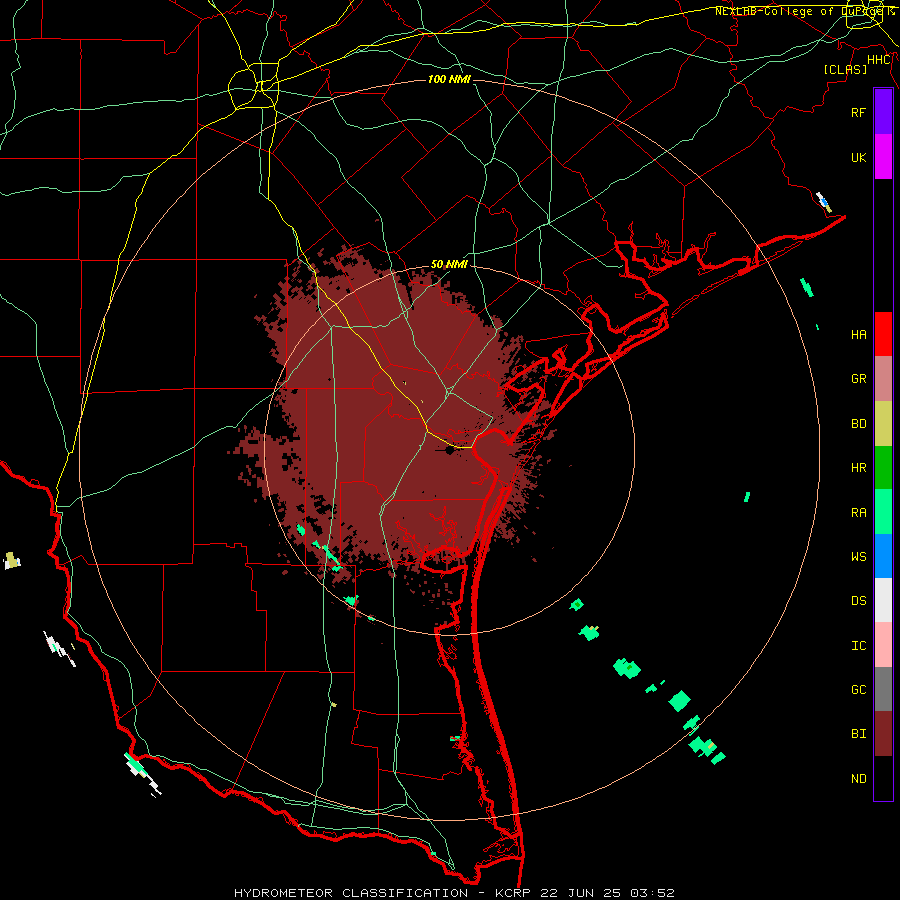Click the RA light green swatch

tap(883, 512)
